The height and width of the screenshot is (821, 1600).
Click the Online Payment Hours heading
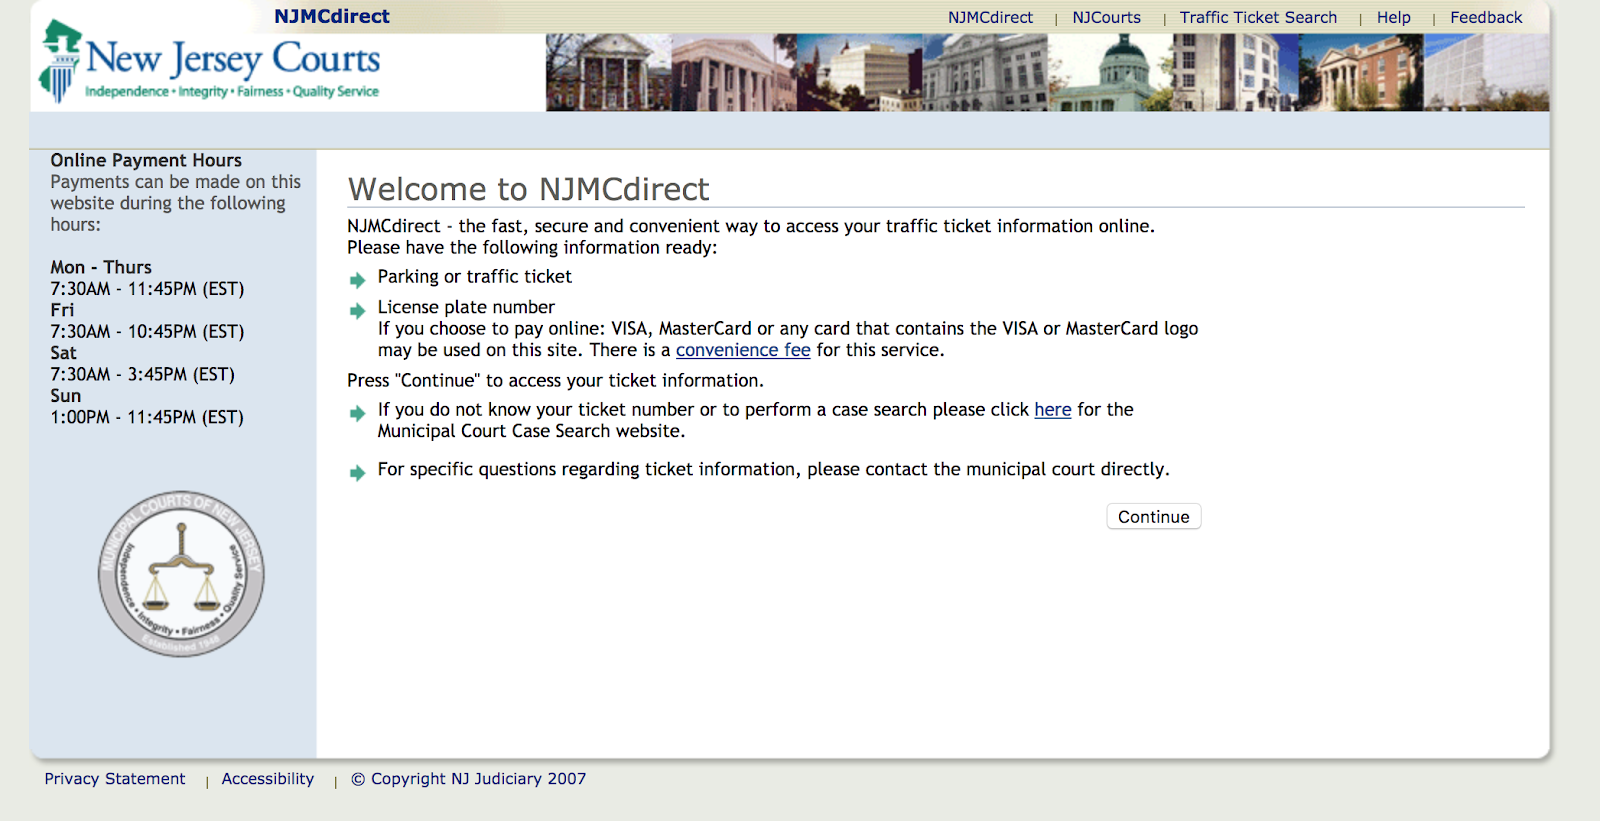(146, 160)
